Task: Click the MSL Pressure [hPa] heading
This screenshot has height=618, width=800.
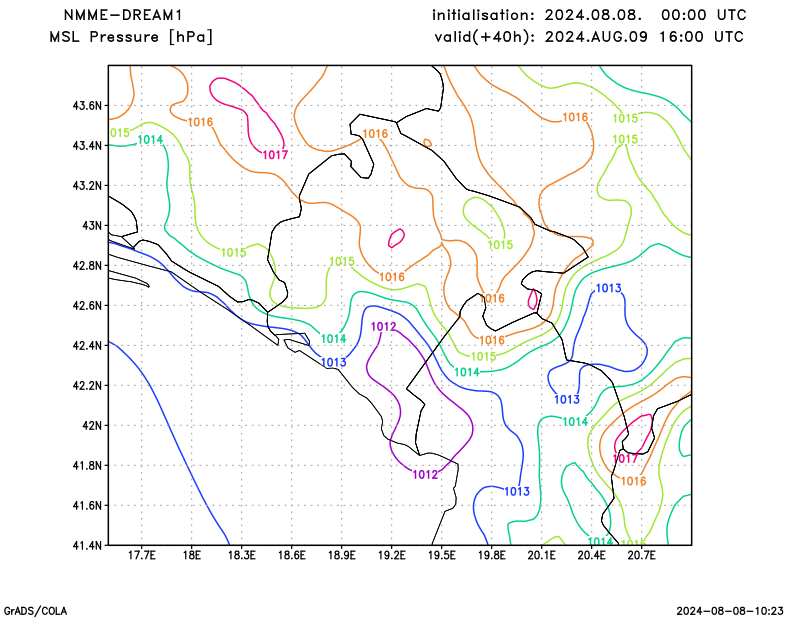Action: 131,37
